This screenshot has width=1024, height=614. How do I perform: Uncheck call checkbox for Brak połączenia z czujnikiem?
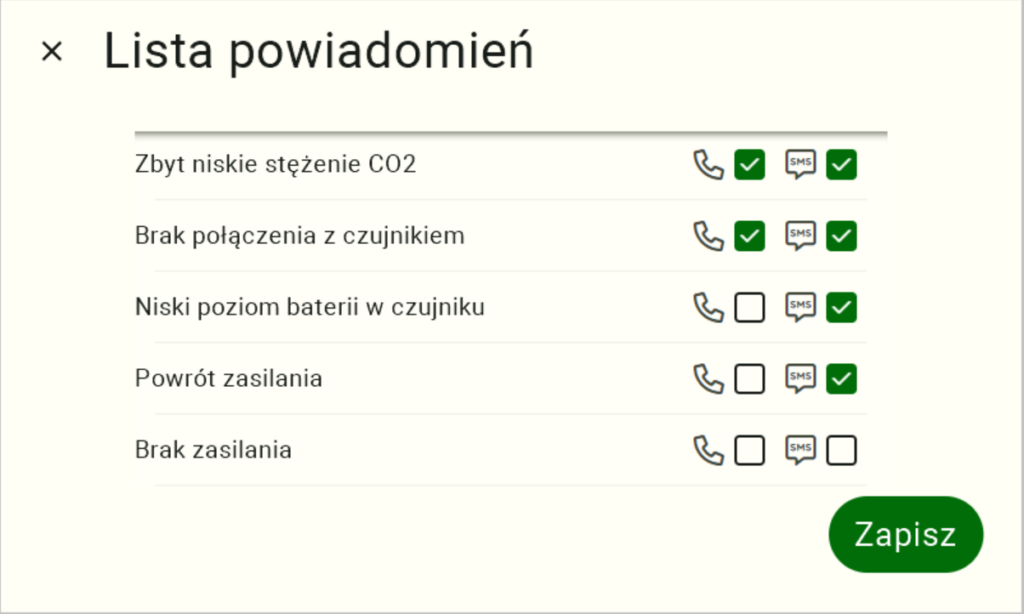[x=750, y=236]
